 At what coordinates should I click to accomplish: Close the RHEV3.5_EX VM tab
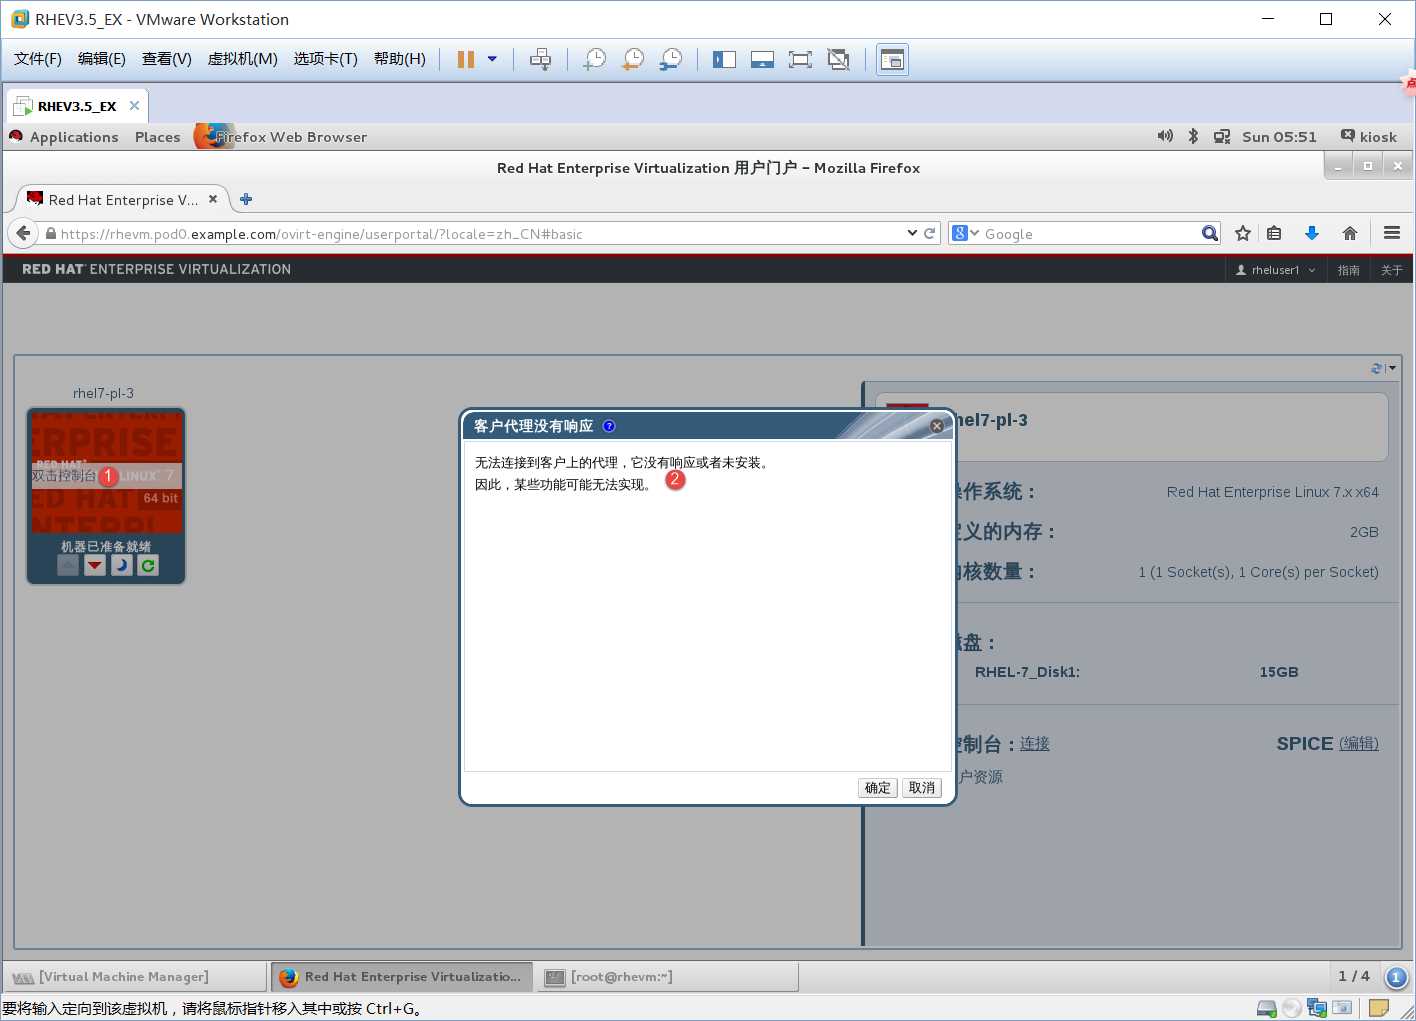pos(134,105)
